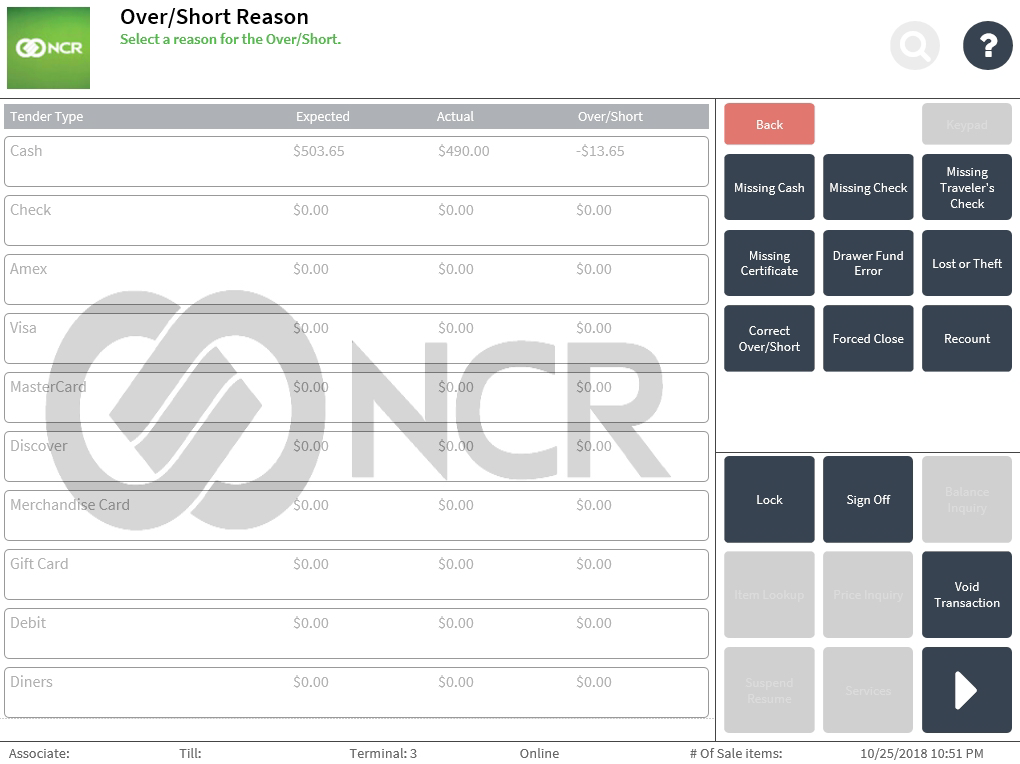Select Missing Cash as the reason
The height and width of the screenshot is (764, 1020).
point(769,187)
